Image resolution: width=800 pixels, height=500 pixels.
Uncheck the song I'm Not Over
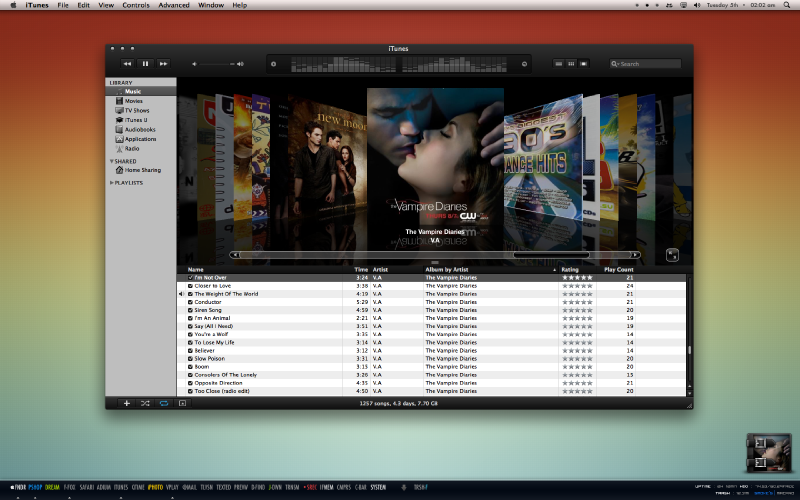(190, 278)
